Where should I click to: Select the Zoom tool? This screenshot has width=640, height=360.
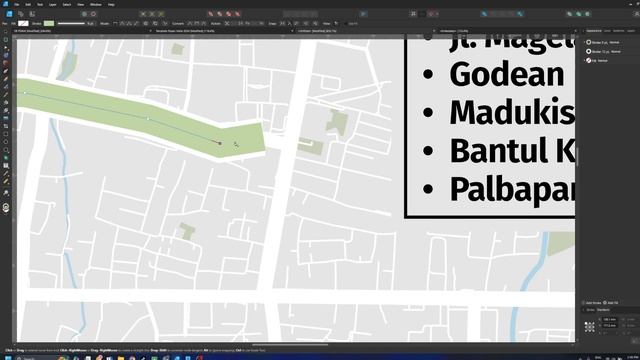pyautogui.click(x=6, y=193)
